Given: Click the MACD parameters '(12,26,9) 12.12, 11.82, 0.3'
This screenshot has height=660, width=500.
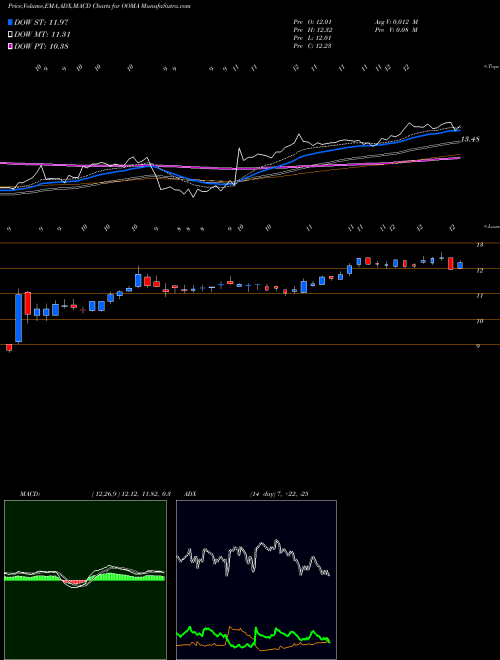Looking at the screenshot, I should [x=130, y=494].
